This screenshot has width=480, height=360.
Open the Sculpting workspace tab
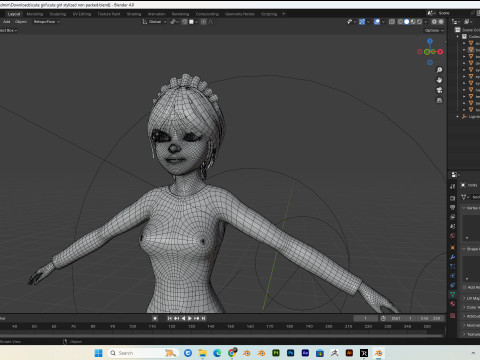(x=58, y=14)
